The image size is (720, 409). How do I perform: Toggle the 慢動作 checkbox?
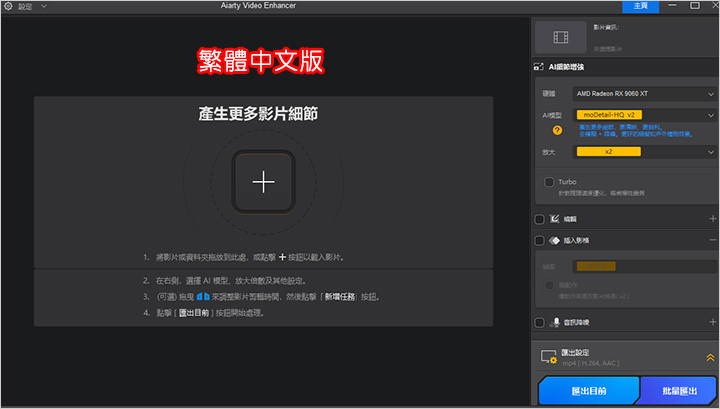[549, 286]
